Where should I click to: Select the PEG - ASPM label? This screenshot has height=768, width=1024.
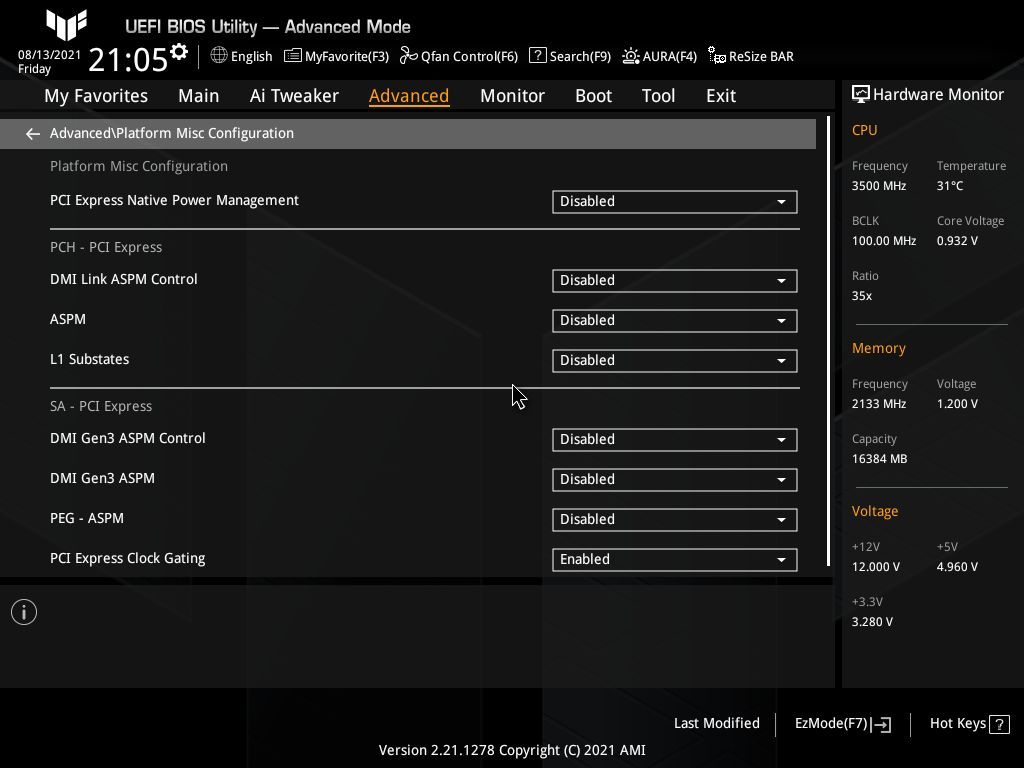[x=87, y=519]
